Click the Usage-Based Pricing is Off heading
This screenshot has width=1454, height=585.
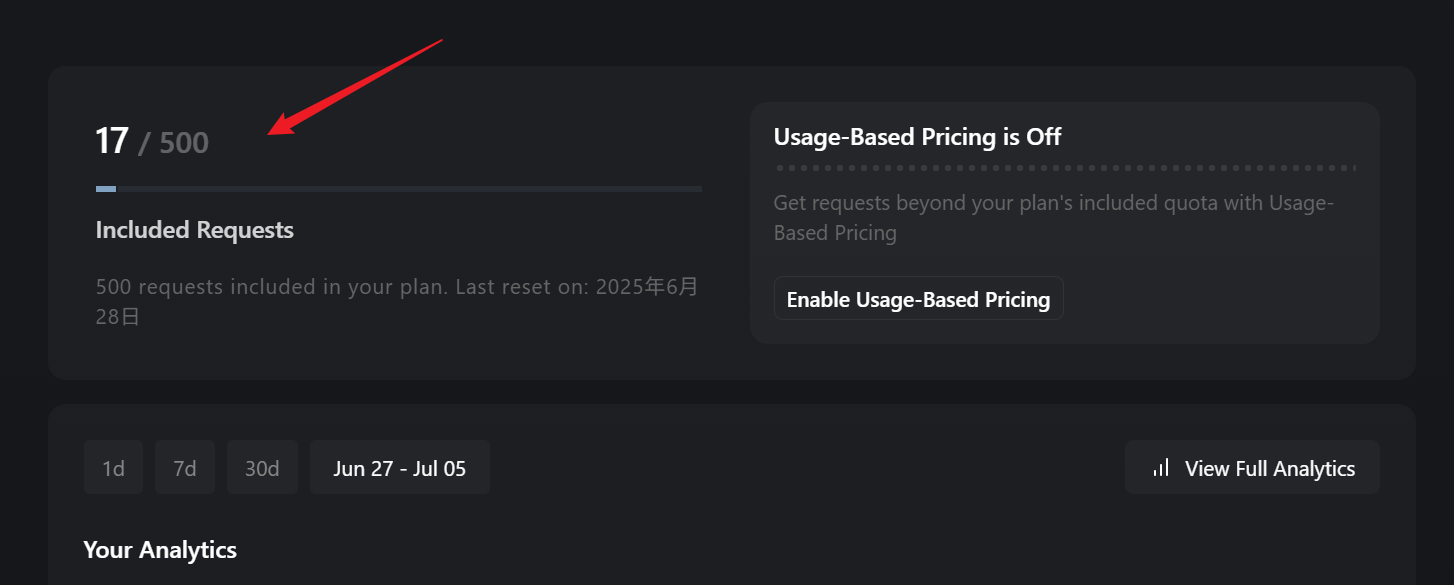pyautogui.click(x=917, y=136)
